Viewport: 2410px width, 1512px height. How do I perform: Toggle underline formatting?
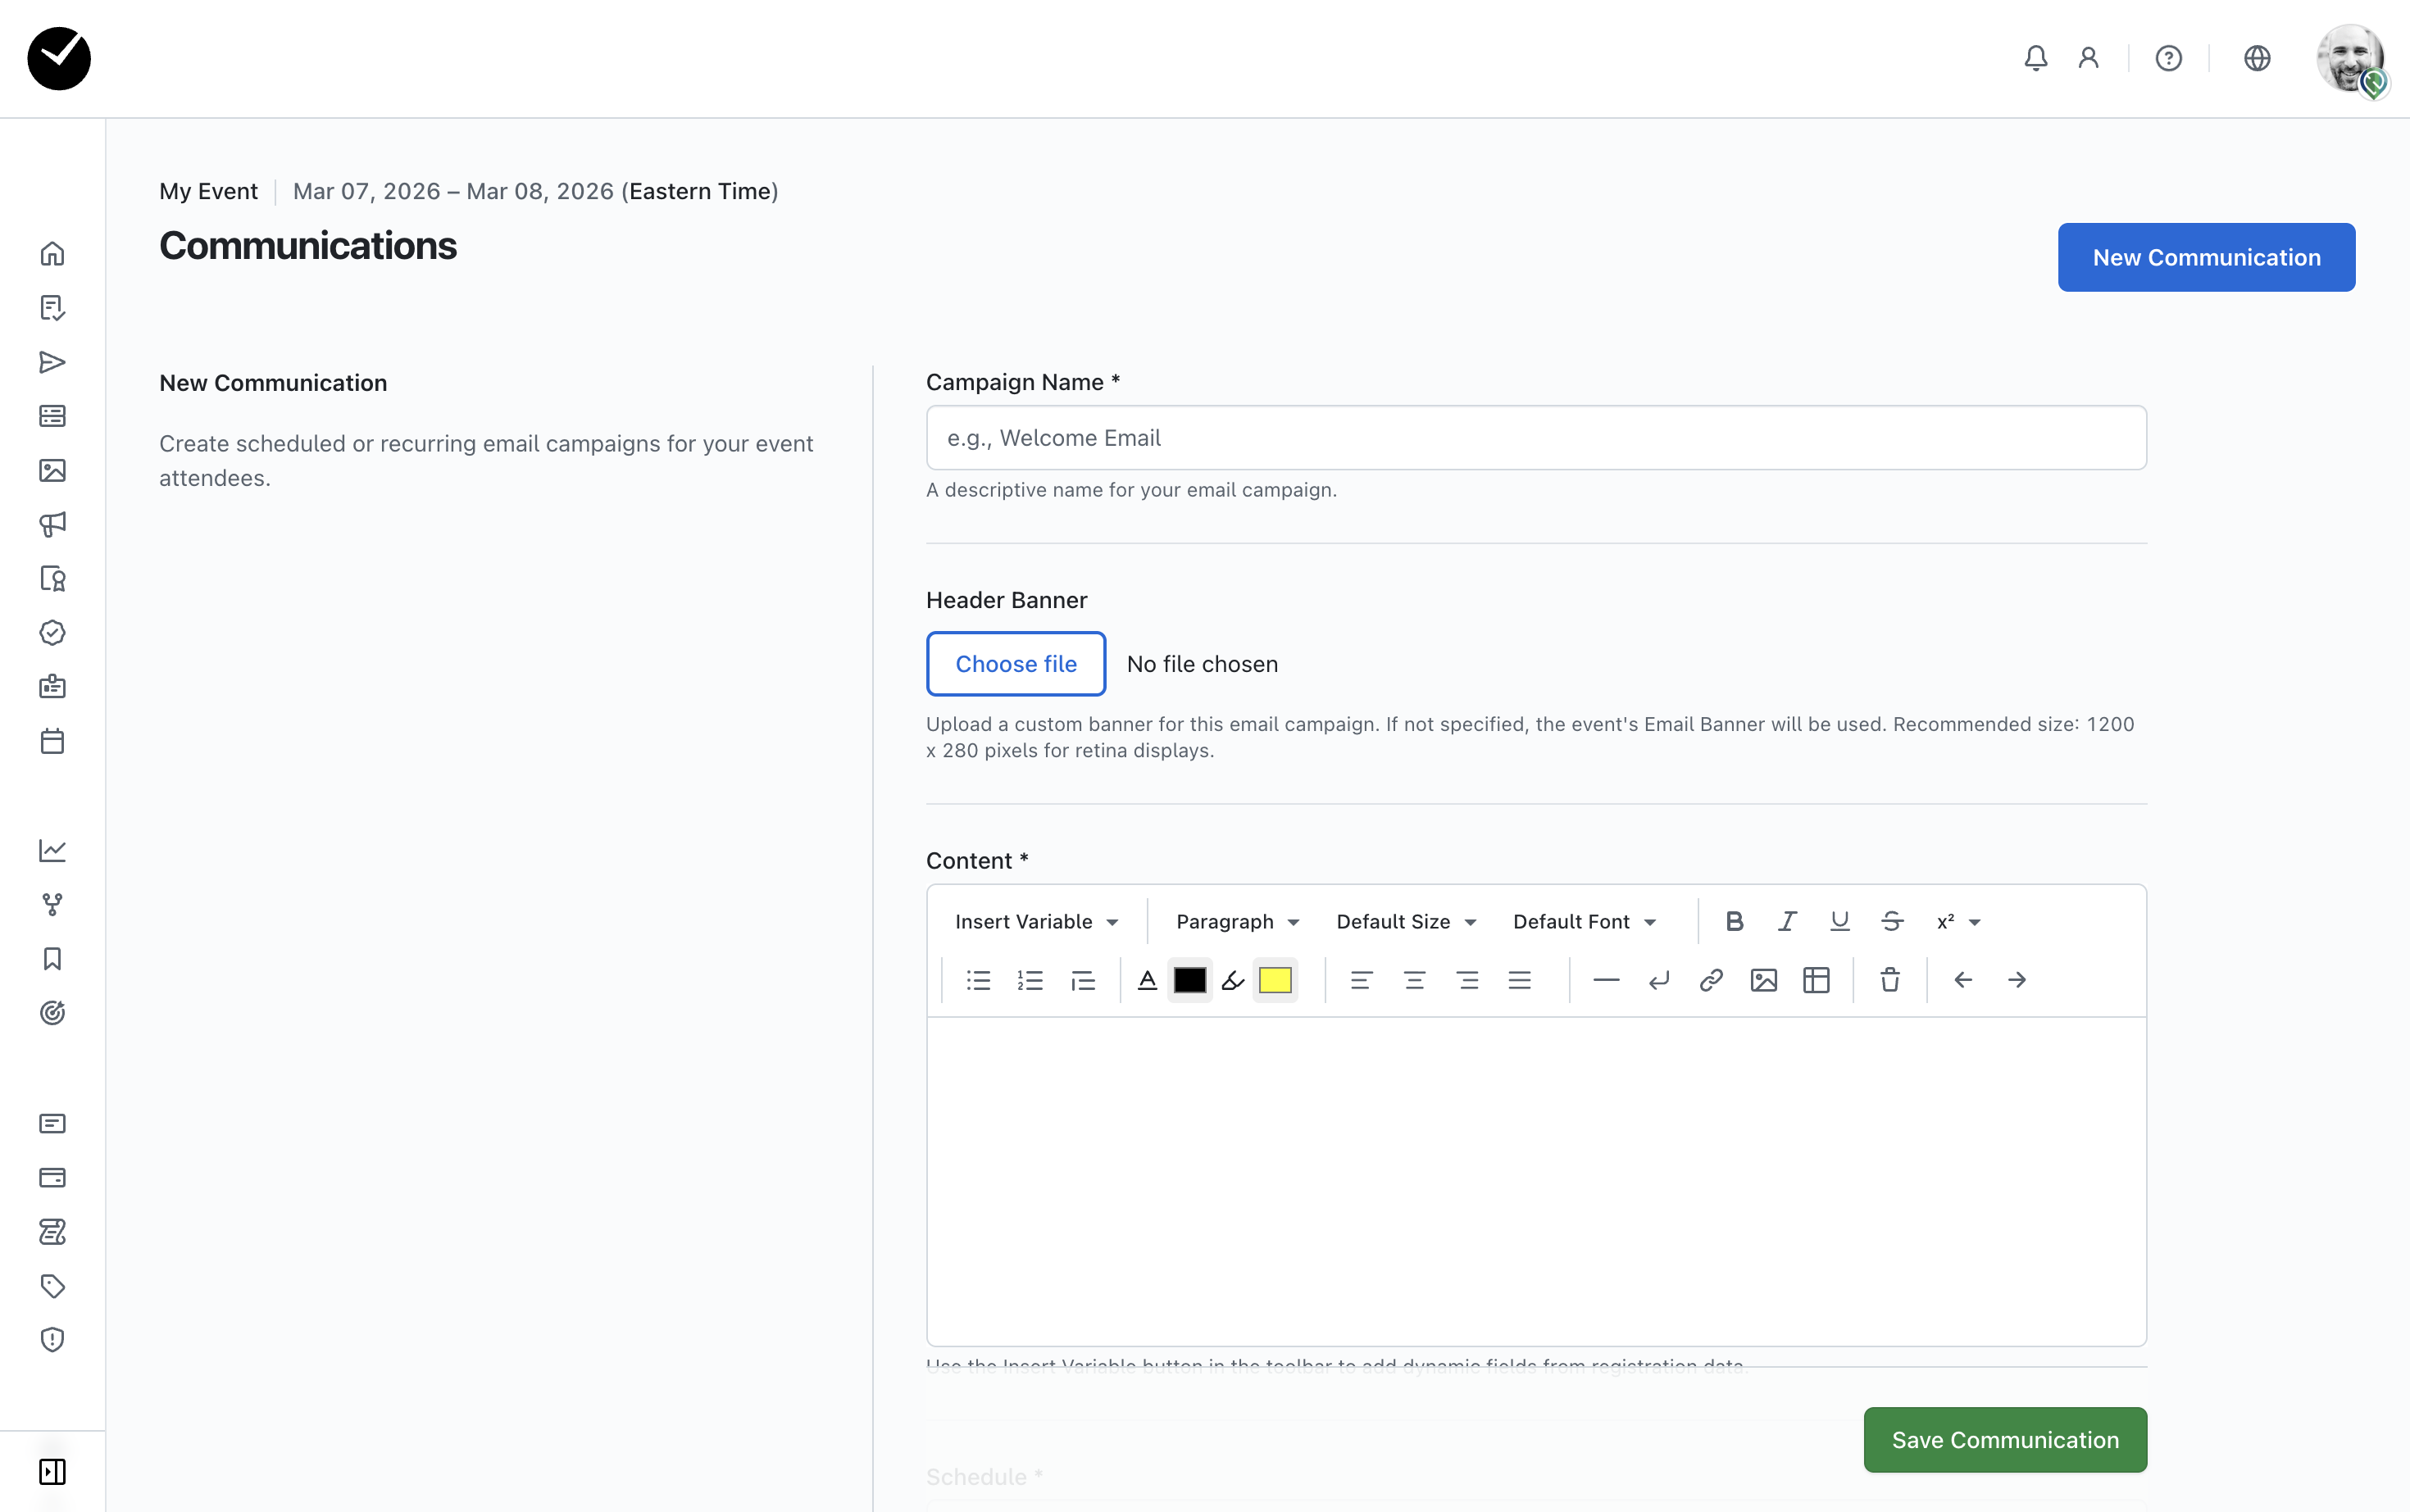click(1839, 921)
